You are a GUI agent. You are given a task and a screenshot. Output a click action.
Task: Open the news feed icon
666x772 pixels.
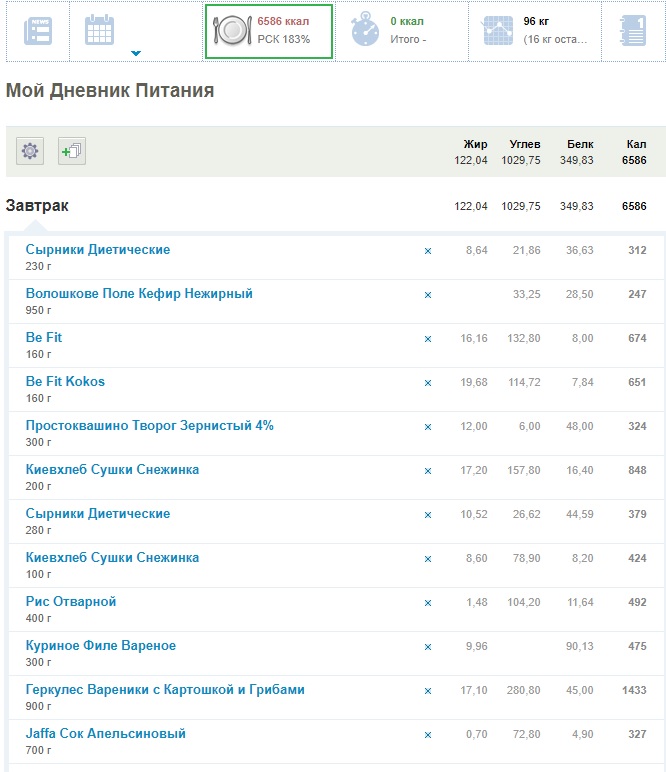[37, 31]
